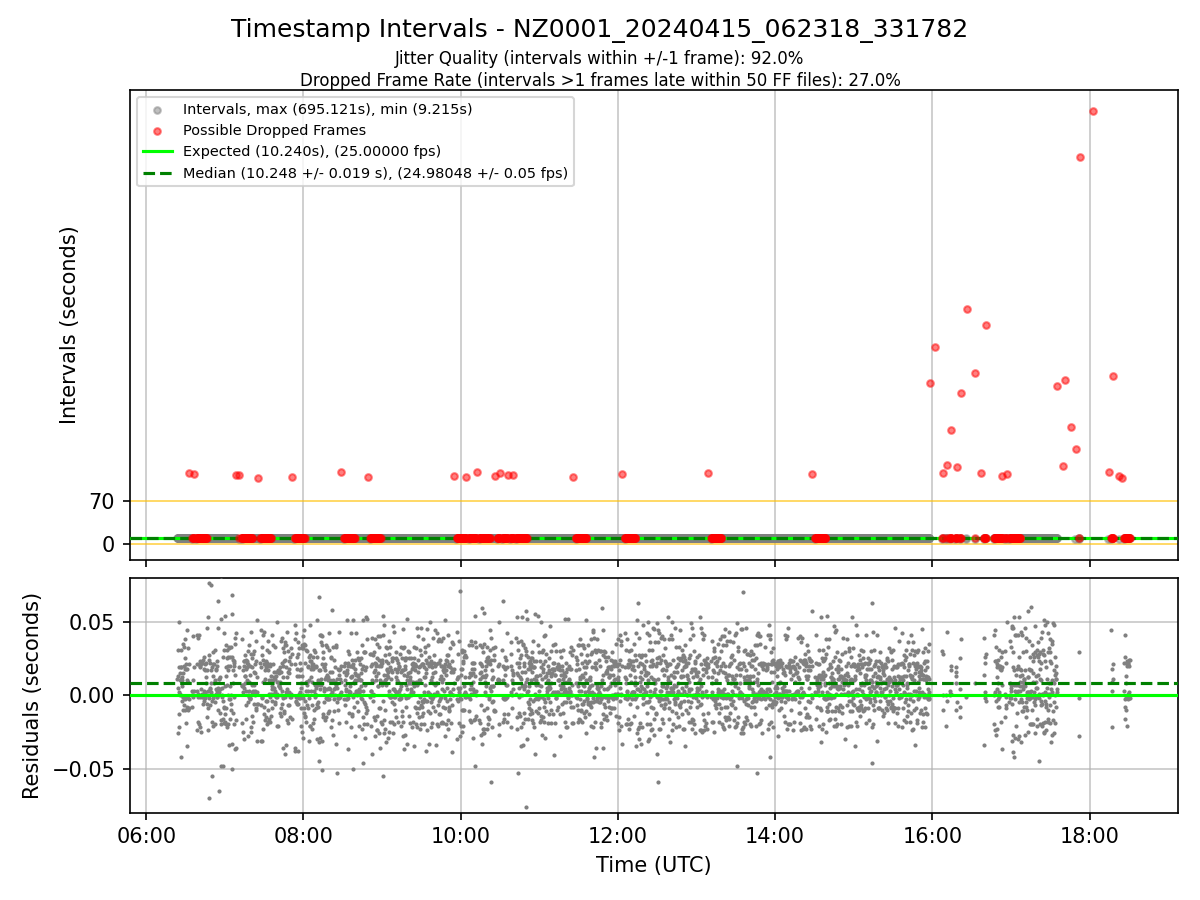Click legend entry 'Expected (10.240s), (25.00000 fps)'
The width and height of the screenshot is (1200, 900).
pos(312,151)
